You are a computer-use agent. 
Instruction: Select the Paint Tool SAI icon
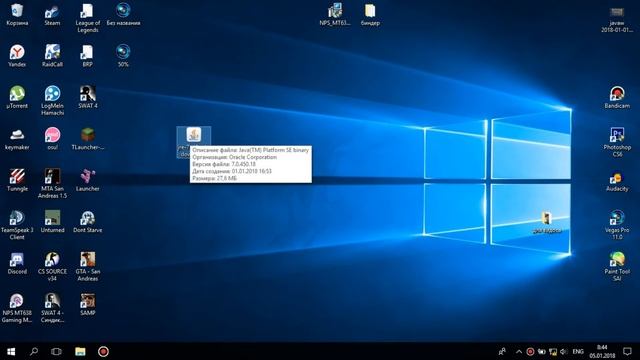click(617, 267)
